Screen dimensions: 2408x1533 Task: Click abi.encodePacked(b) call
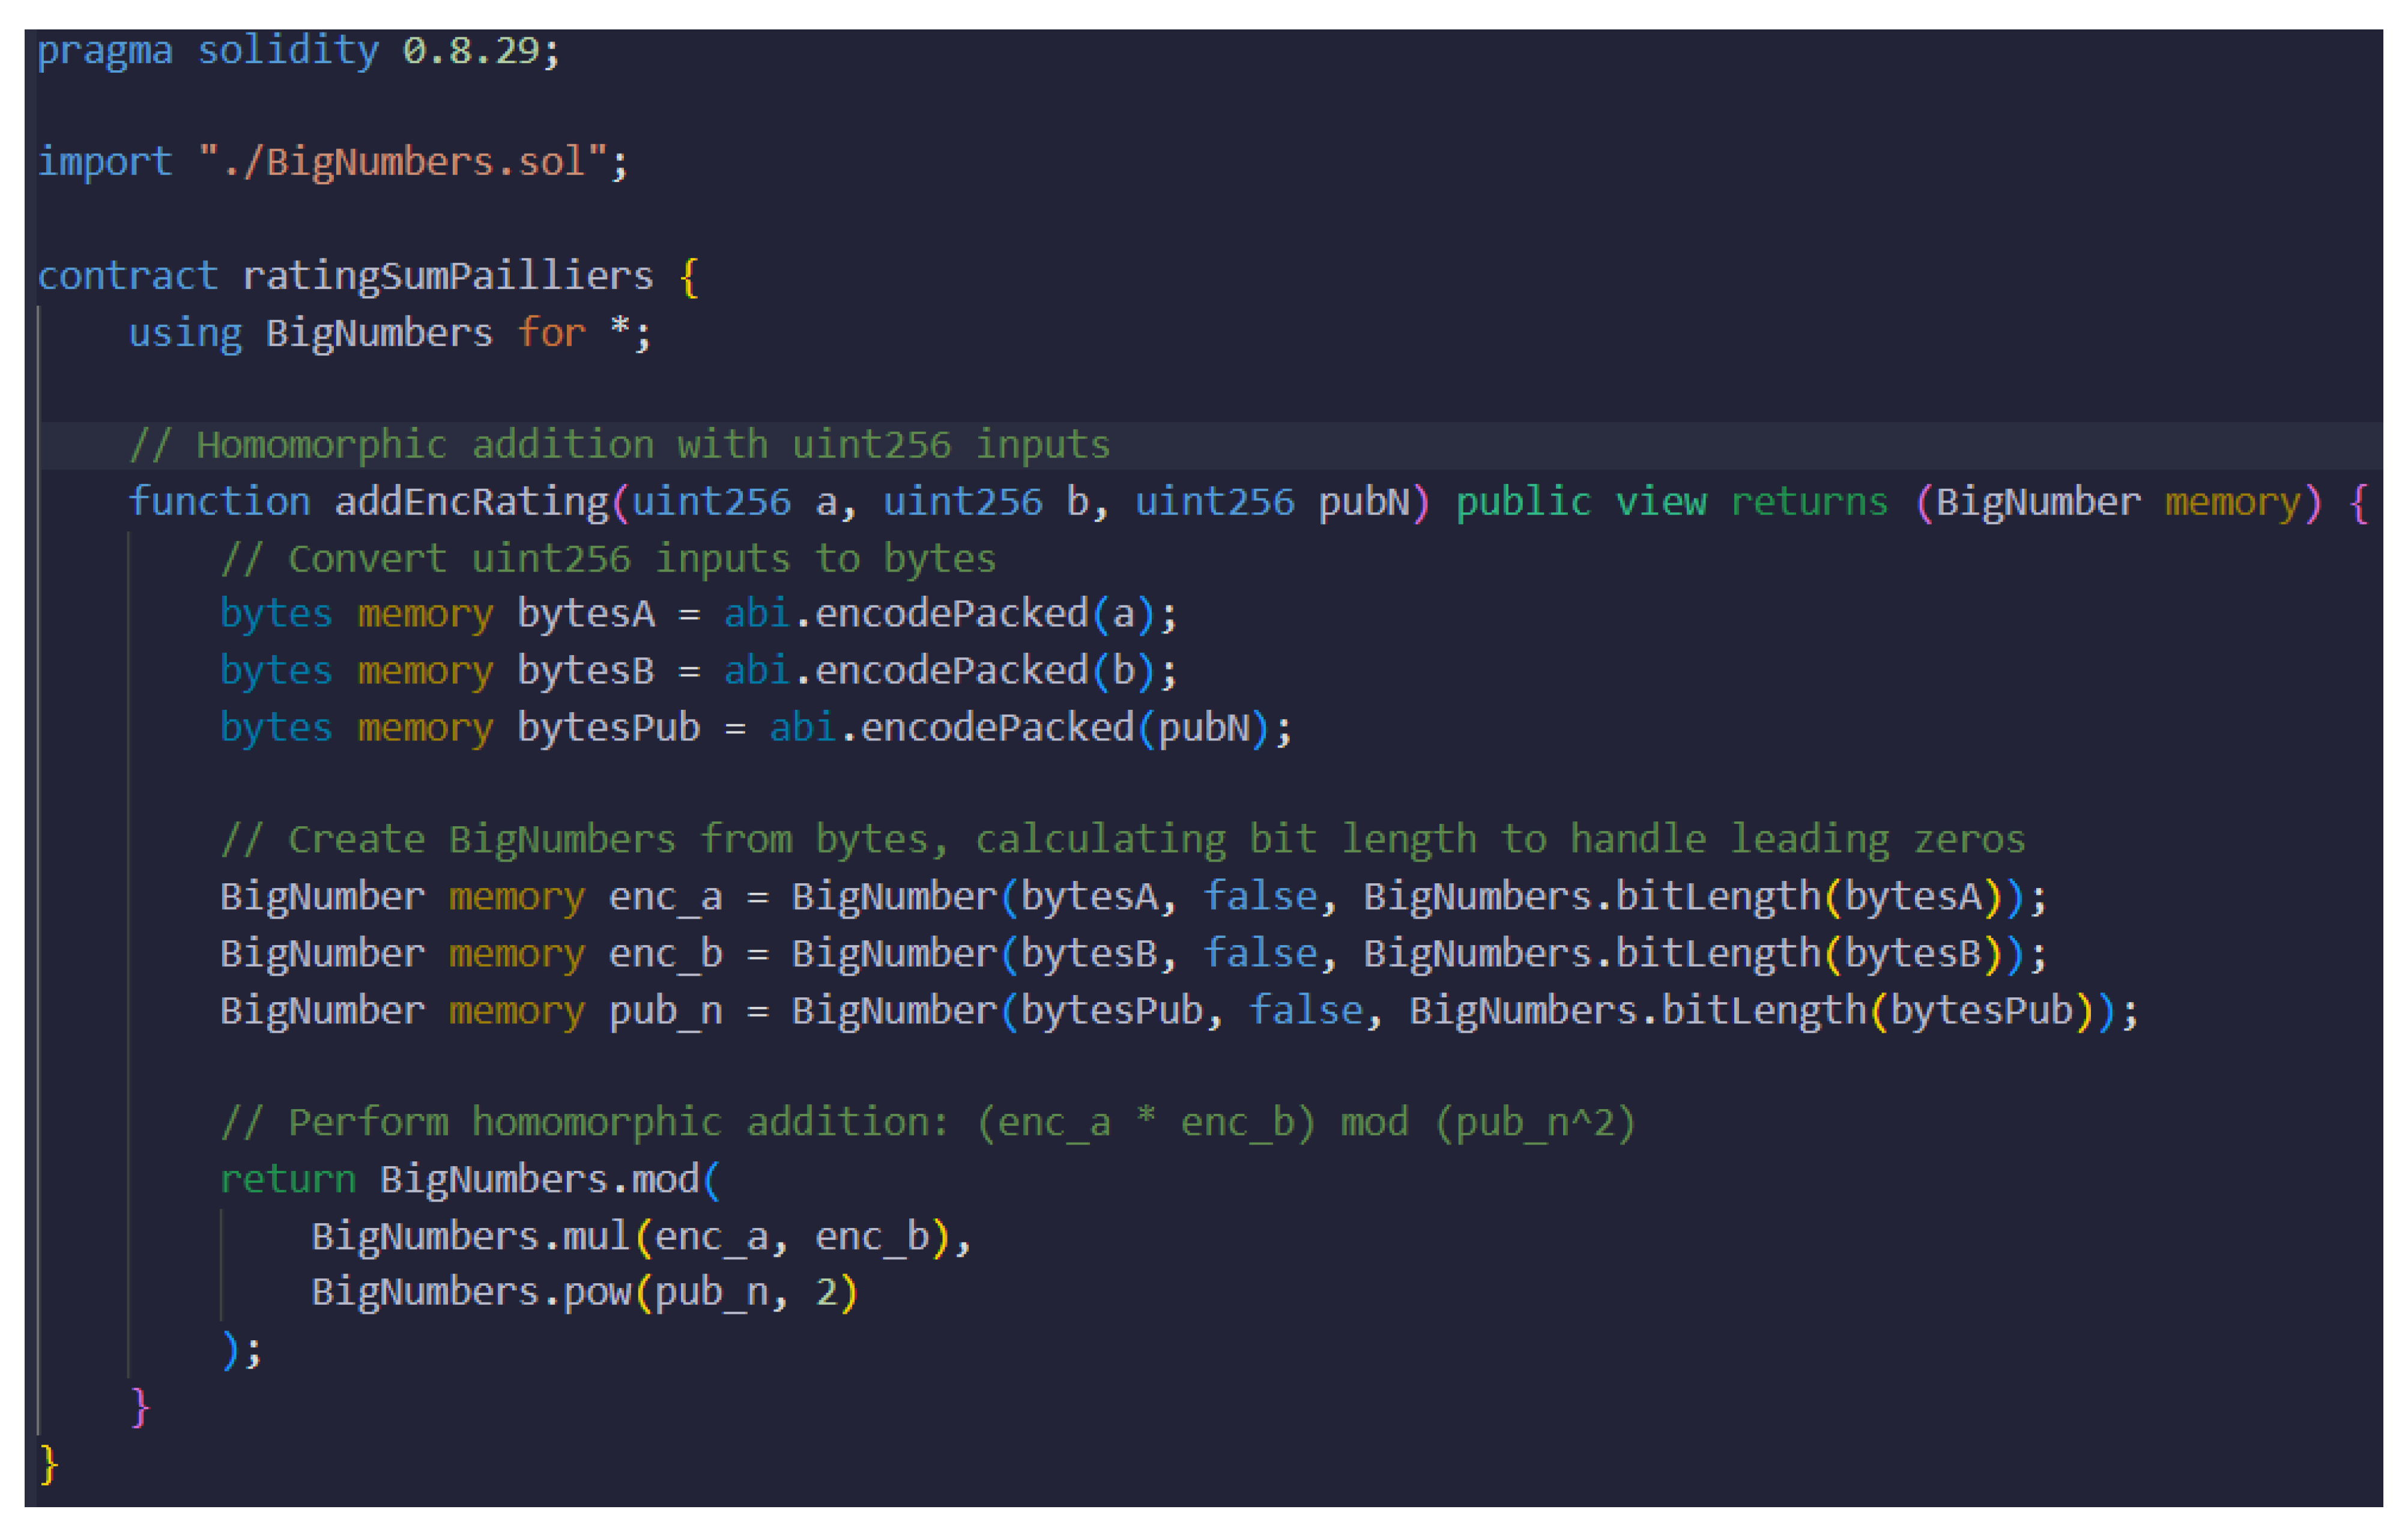(940, 671)
